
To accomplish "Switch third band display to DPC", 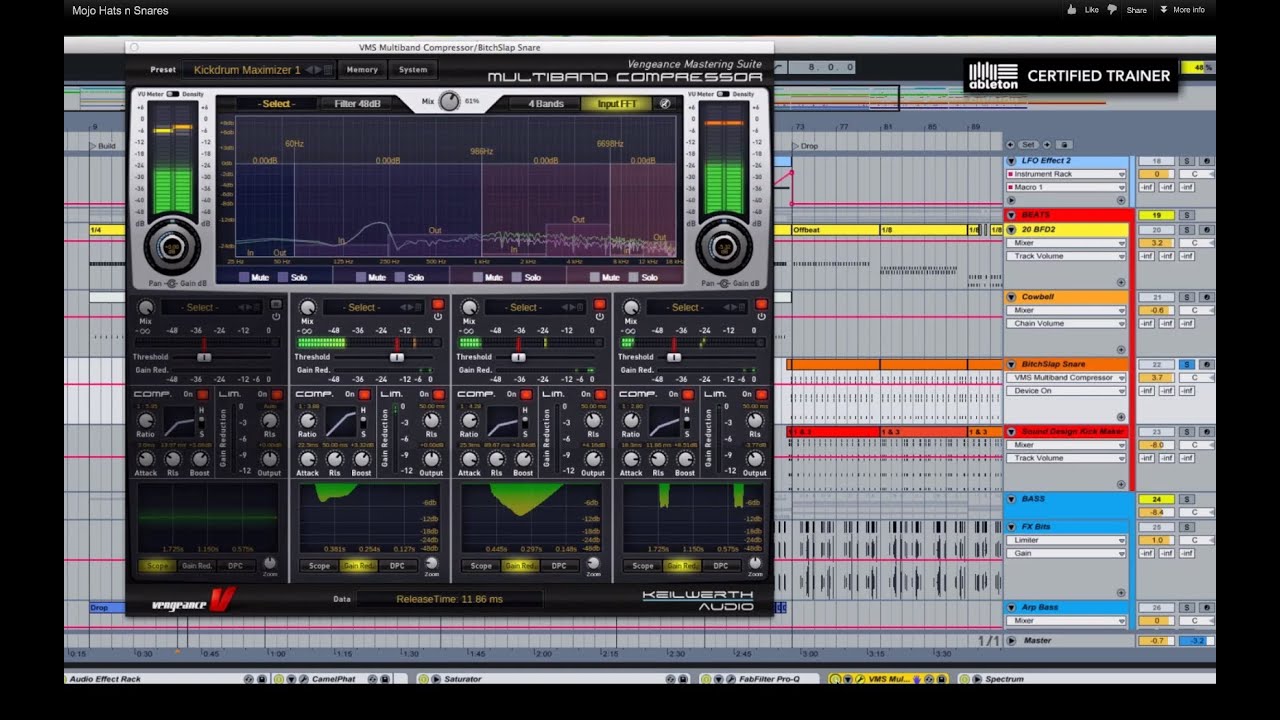I will (559, 566).
